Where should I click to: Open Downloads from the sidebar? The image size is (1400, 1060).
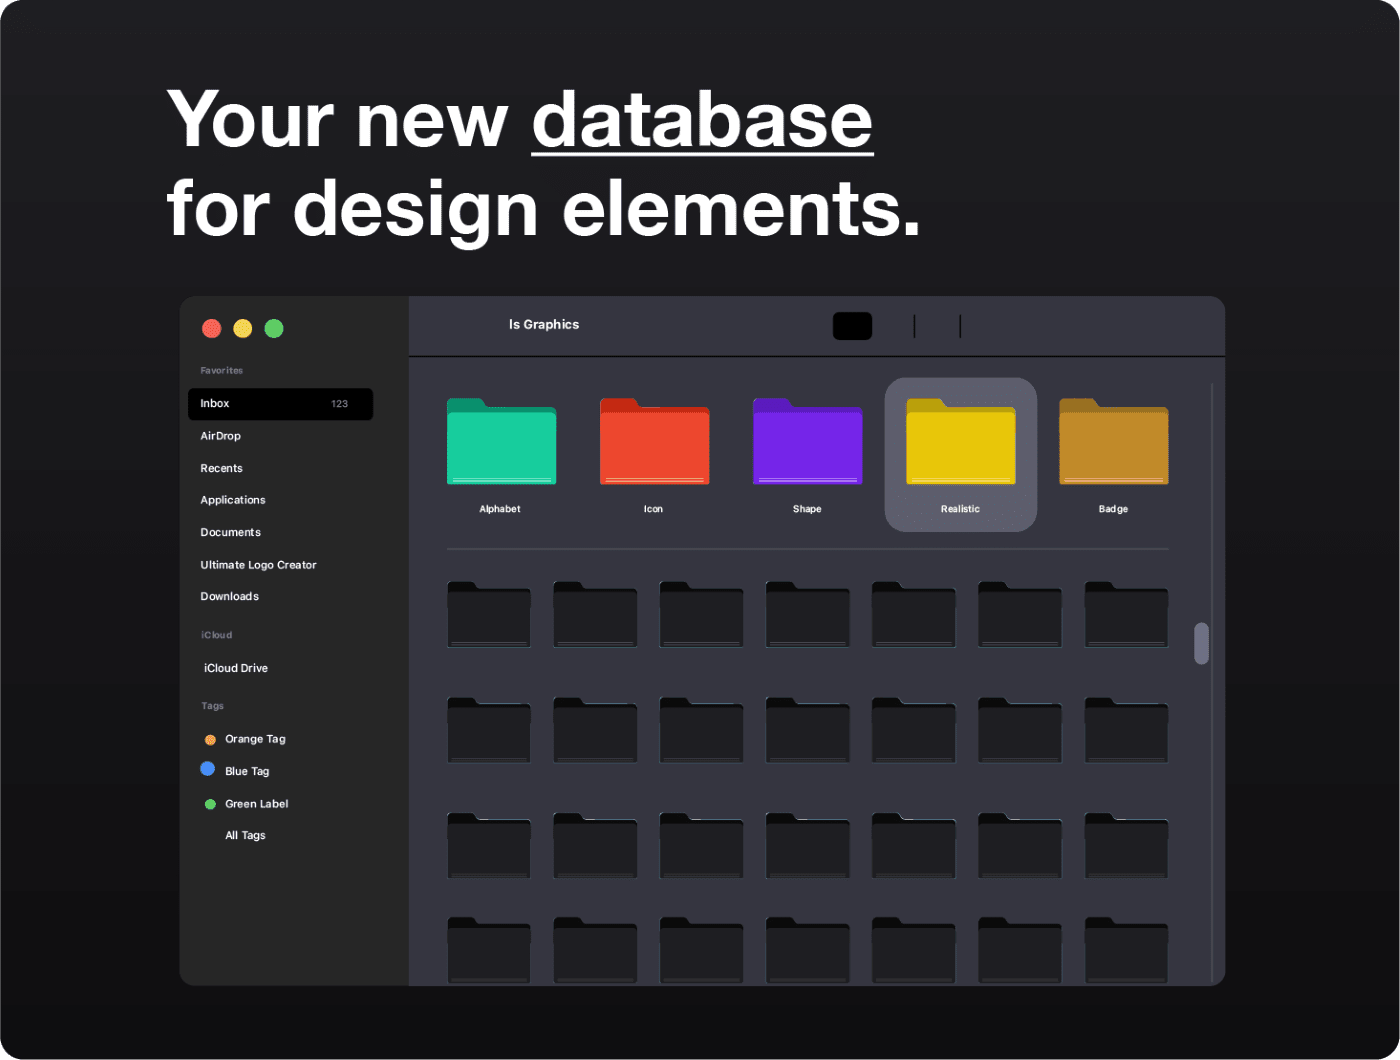point(230,597)
